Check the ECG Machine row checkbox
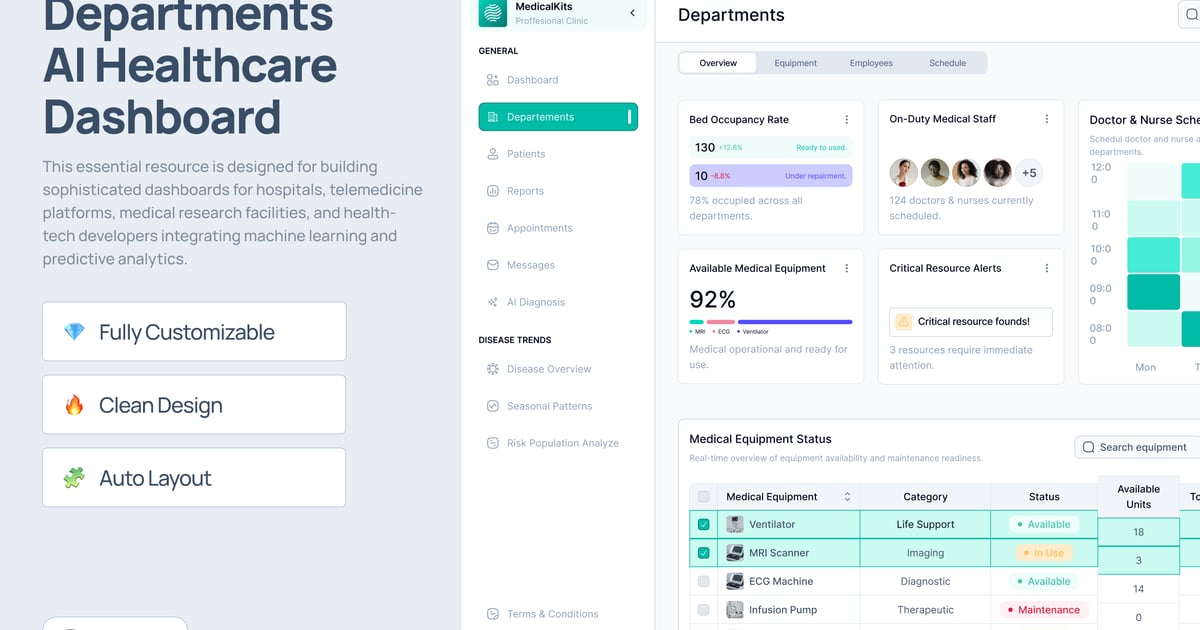Image resolution: width=1200 pixels, height=630 pixels. point(703,581)
